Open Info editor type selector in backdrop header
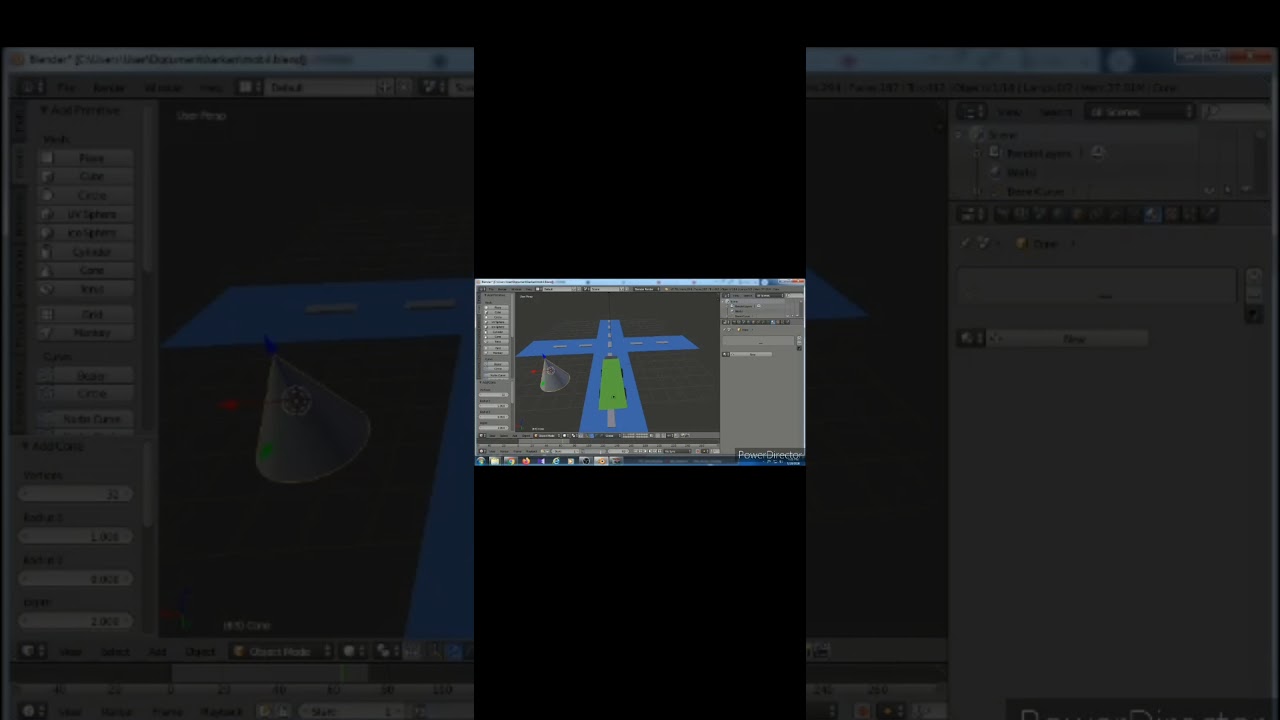The width and height of the screenshot is (1280, 720). click(30, 87)
